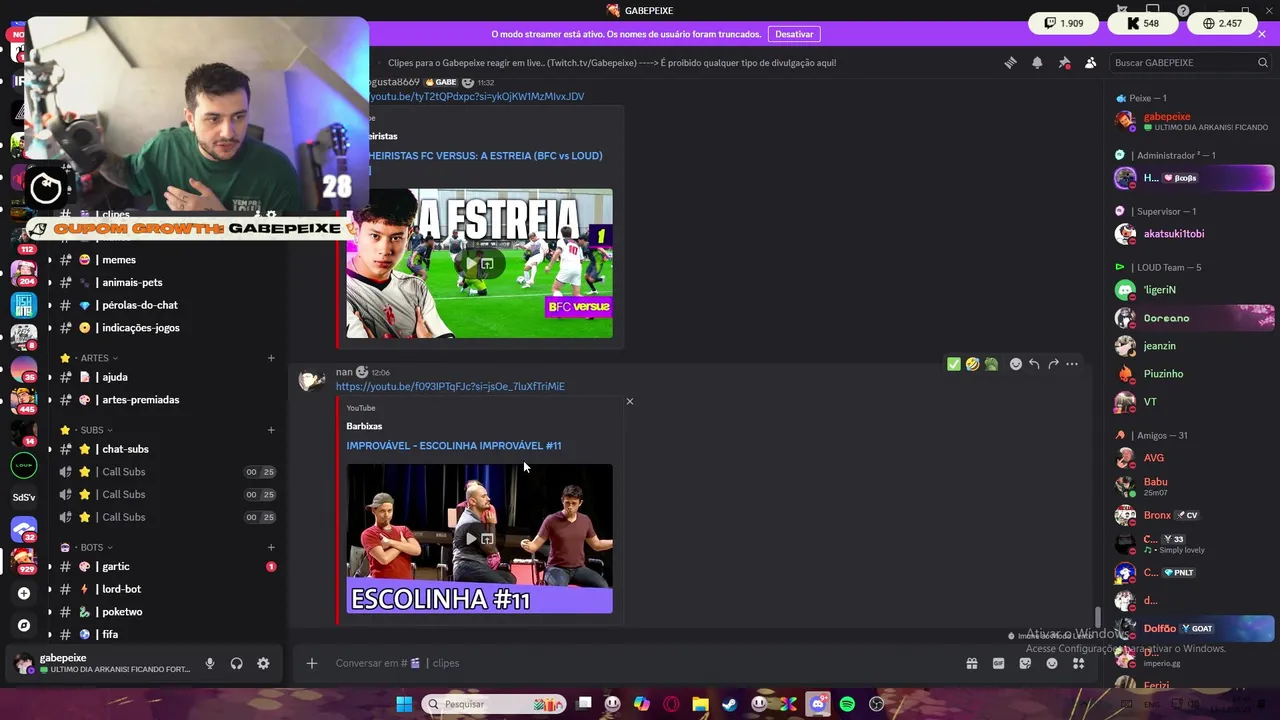This screenshot has height=720, width=1280.
Task: Create channel in ARTES category
Action: point(271,358)
